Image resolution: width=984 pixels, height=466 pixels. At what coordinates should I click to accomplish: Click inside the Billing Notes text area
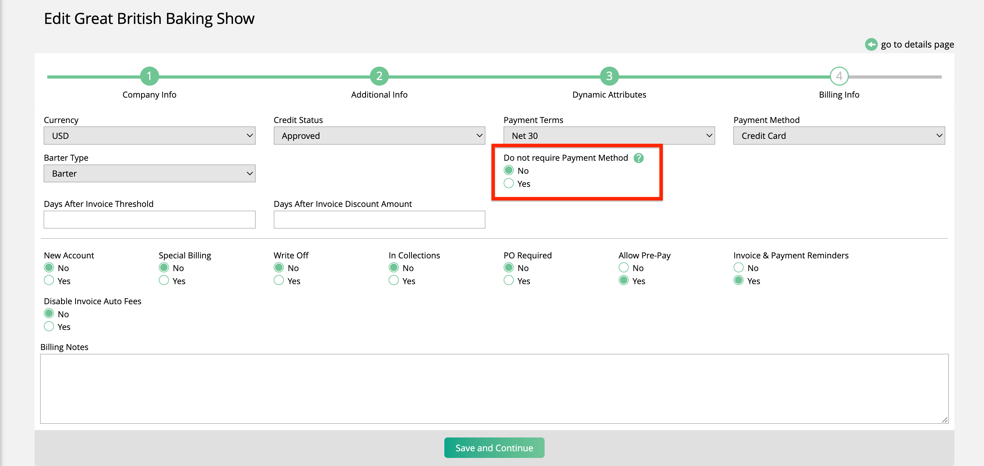pos(495,389)
